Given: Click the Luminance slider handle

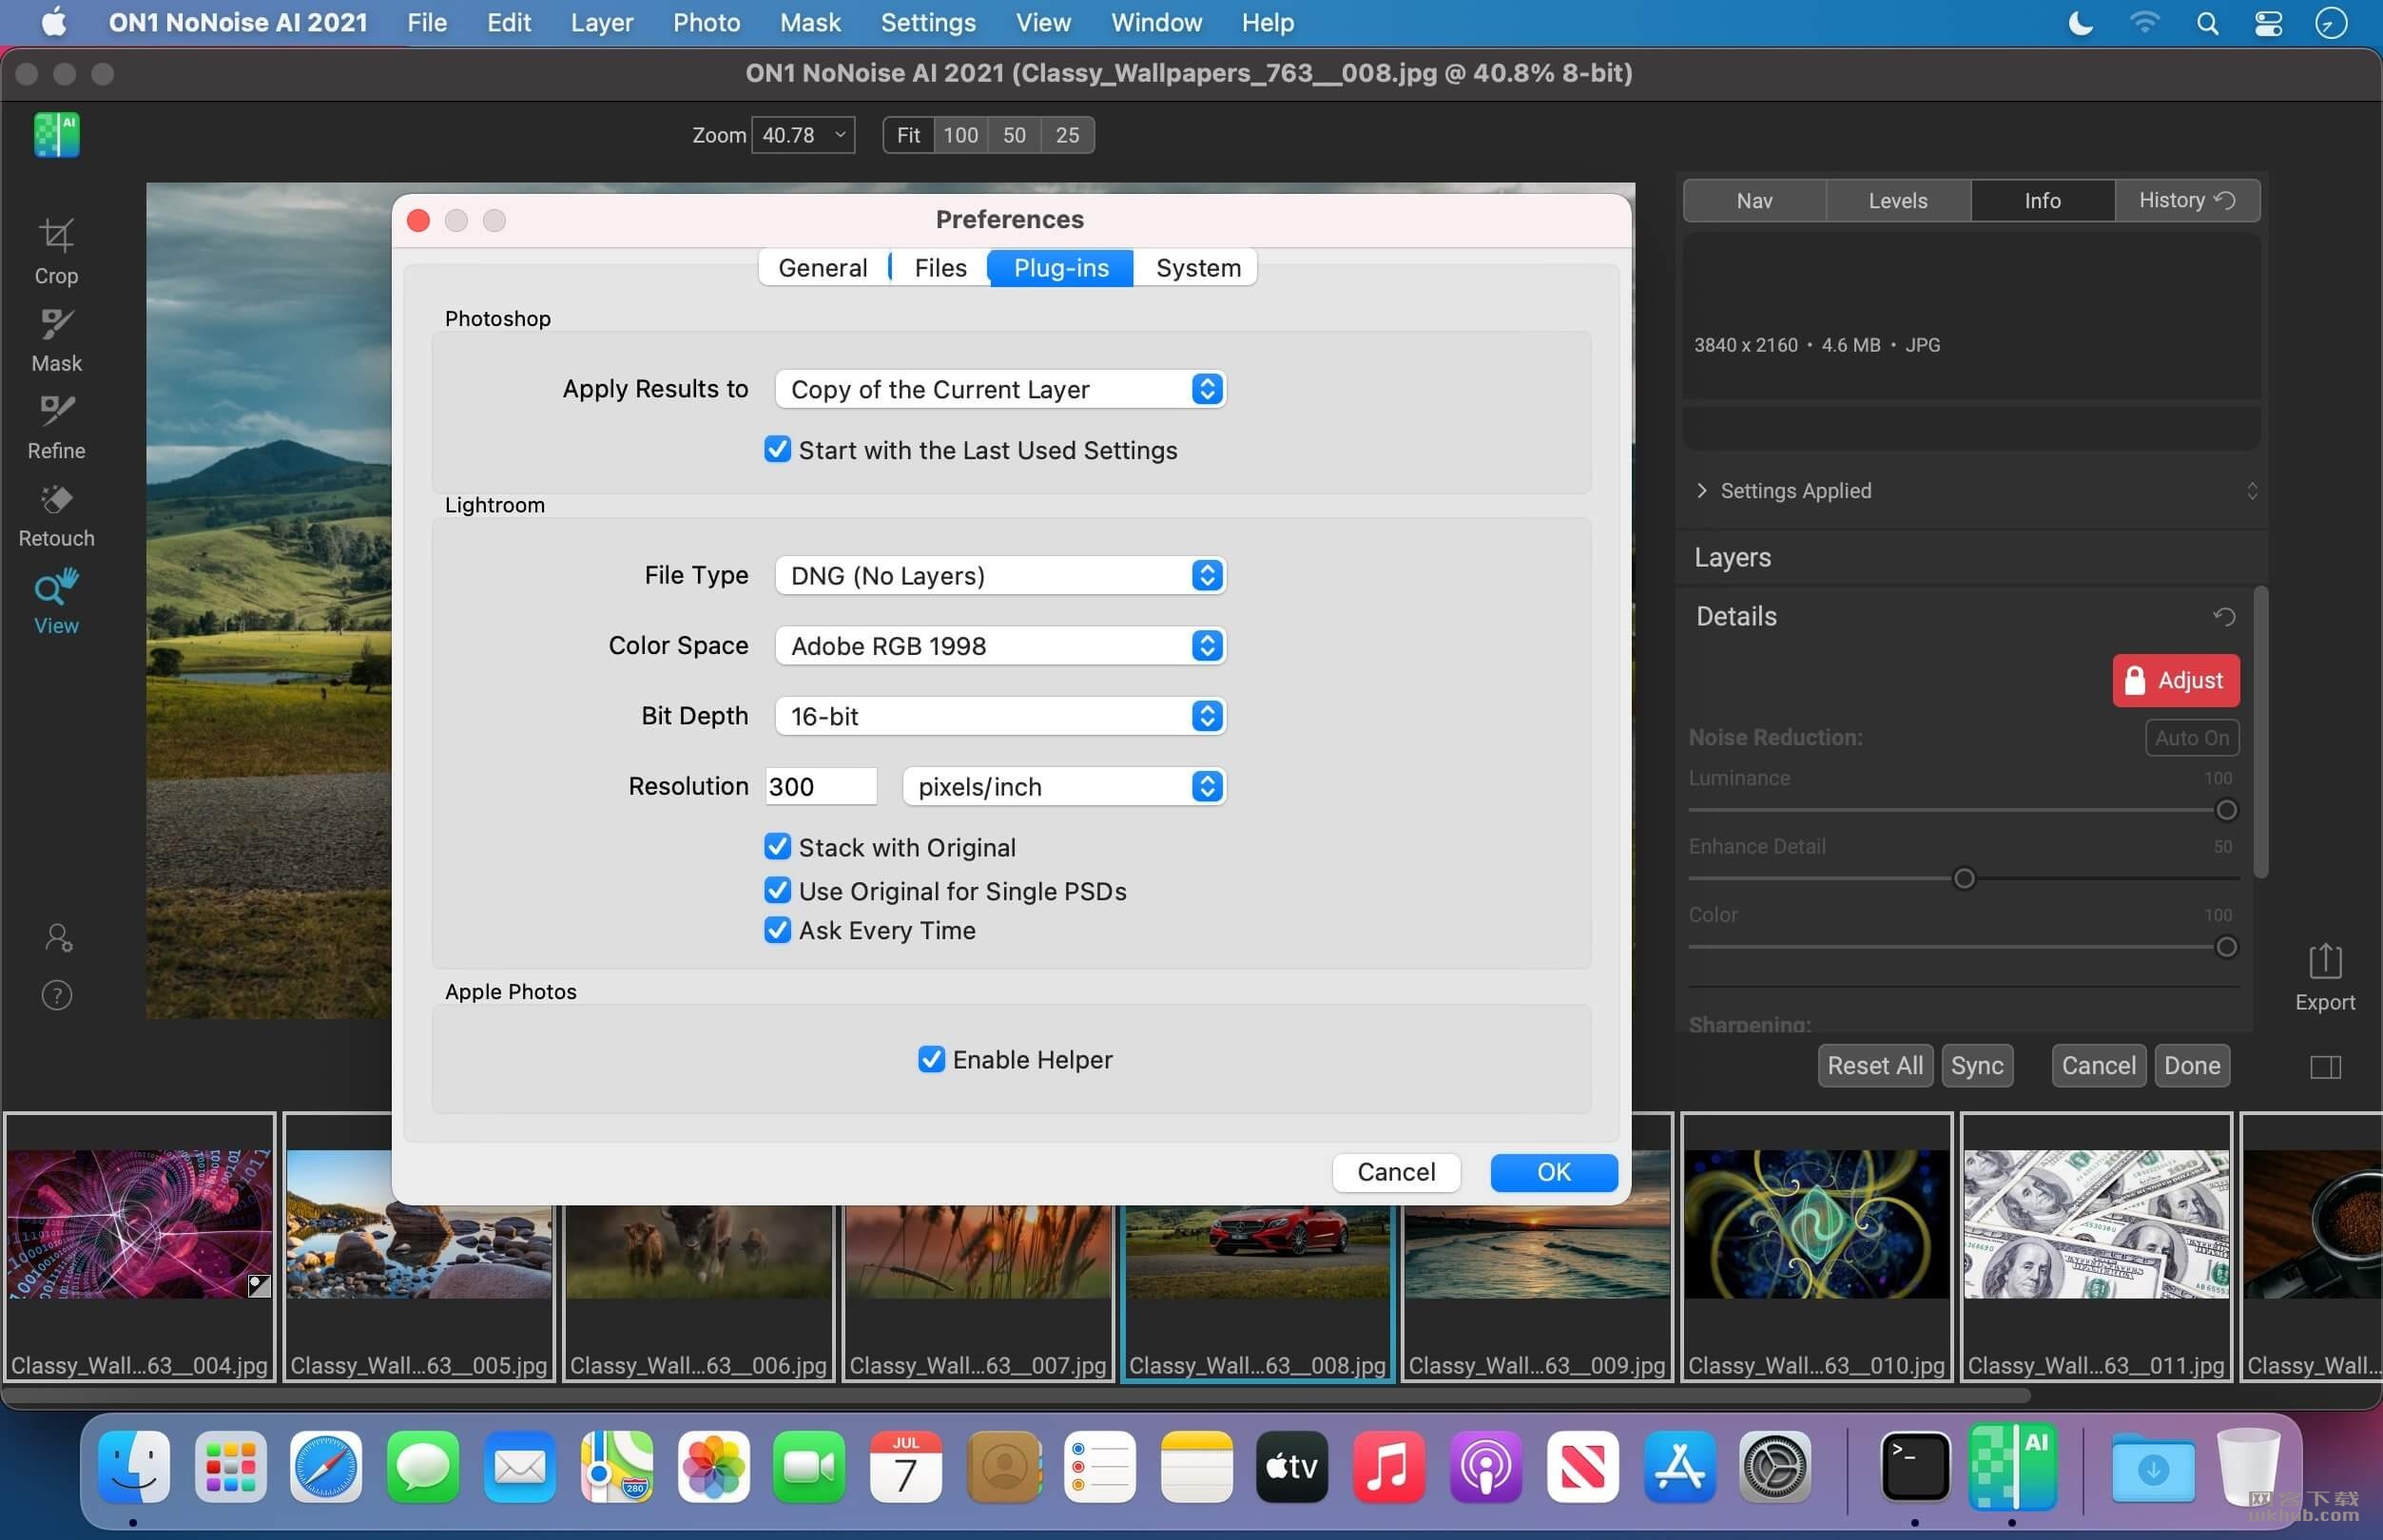Looking at the screenshot, I should pos(2225,810).
